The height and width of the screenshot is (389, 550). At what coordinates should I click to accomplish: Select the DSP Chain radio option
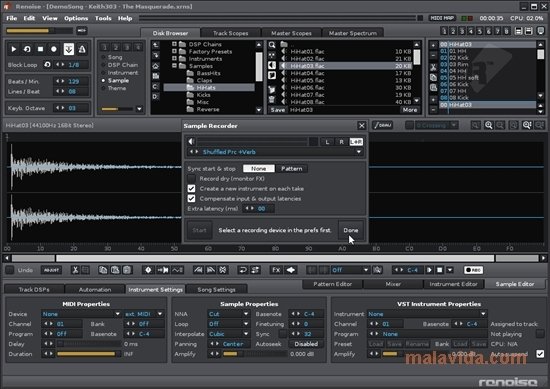pos(120,65)
